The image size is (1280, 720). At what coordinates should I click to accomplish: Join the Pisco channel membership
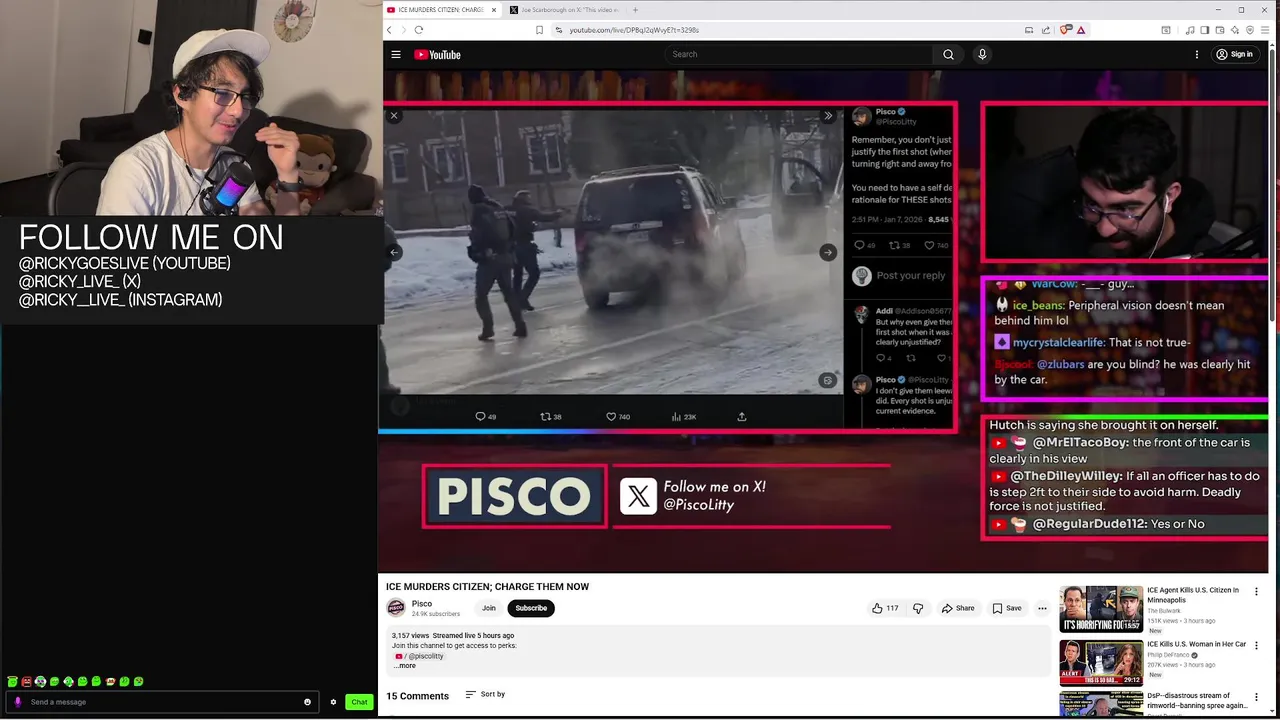[x=488, y=608]
